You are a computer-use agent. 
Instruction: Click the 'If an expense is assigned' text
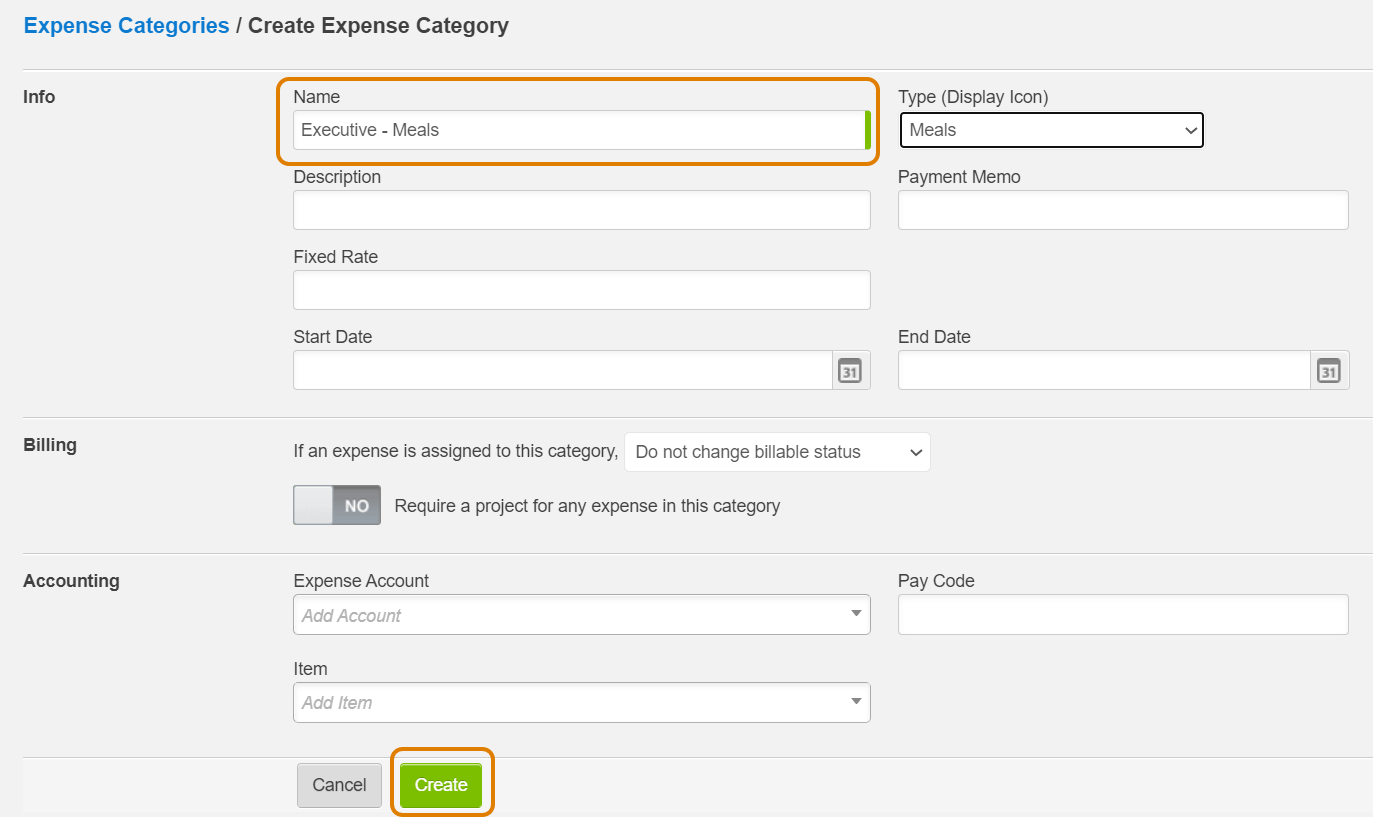point(456,451)
